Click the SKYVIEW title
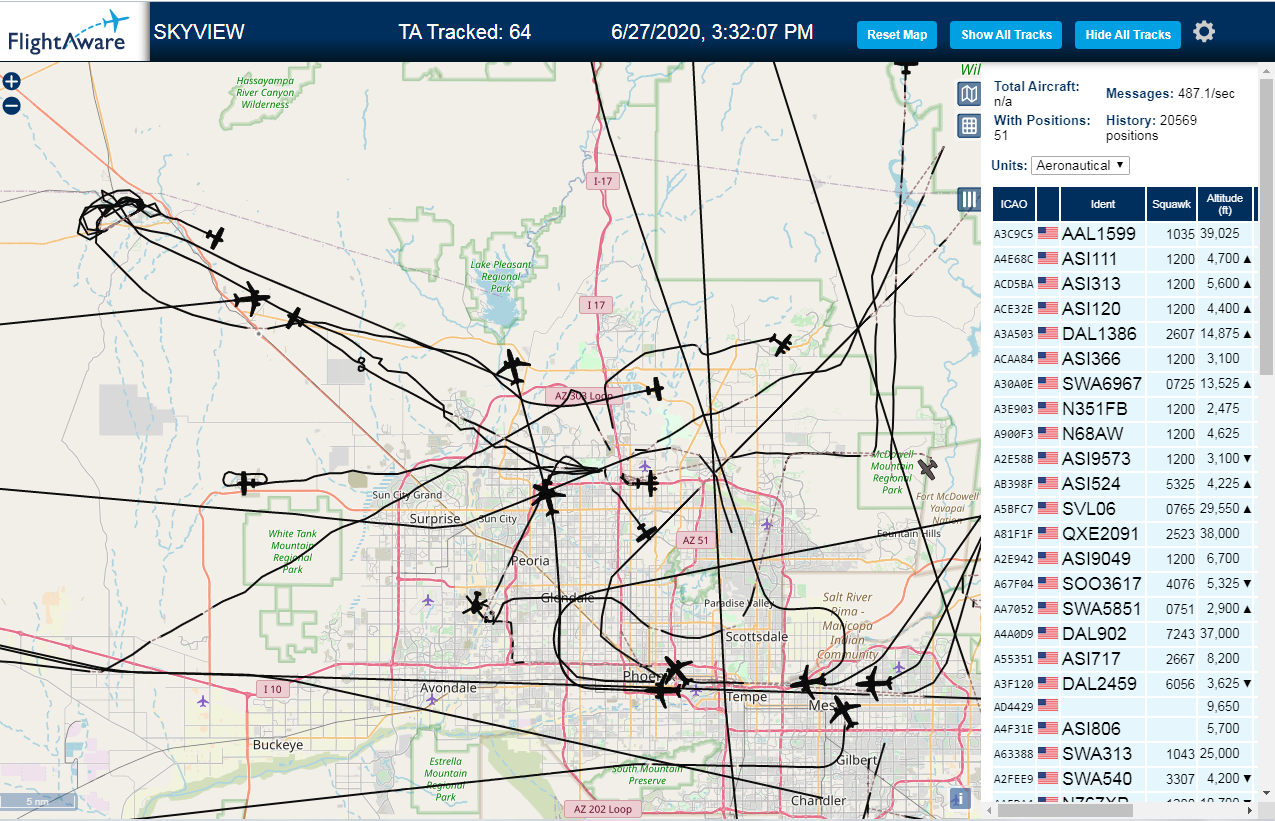1275x821 pixels. tap(199, 32)
